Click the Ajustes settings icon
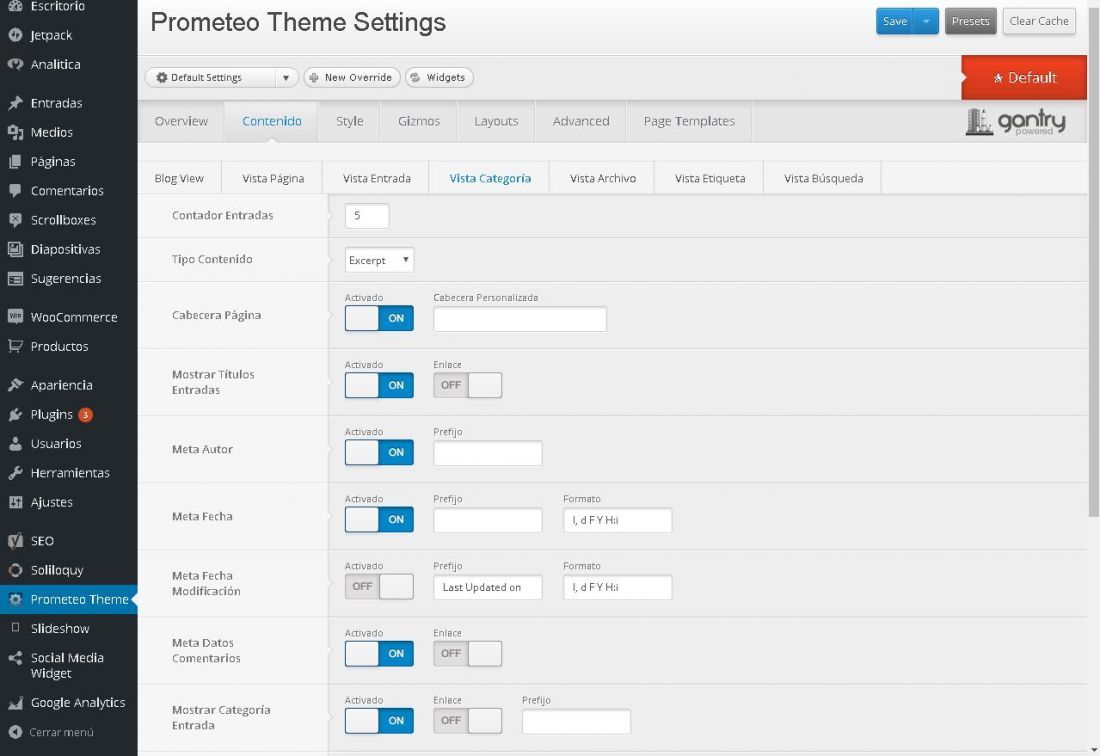 (x=15, y=502)
